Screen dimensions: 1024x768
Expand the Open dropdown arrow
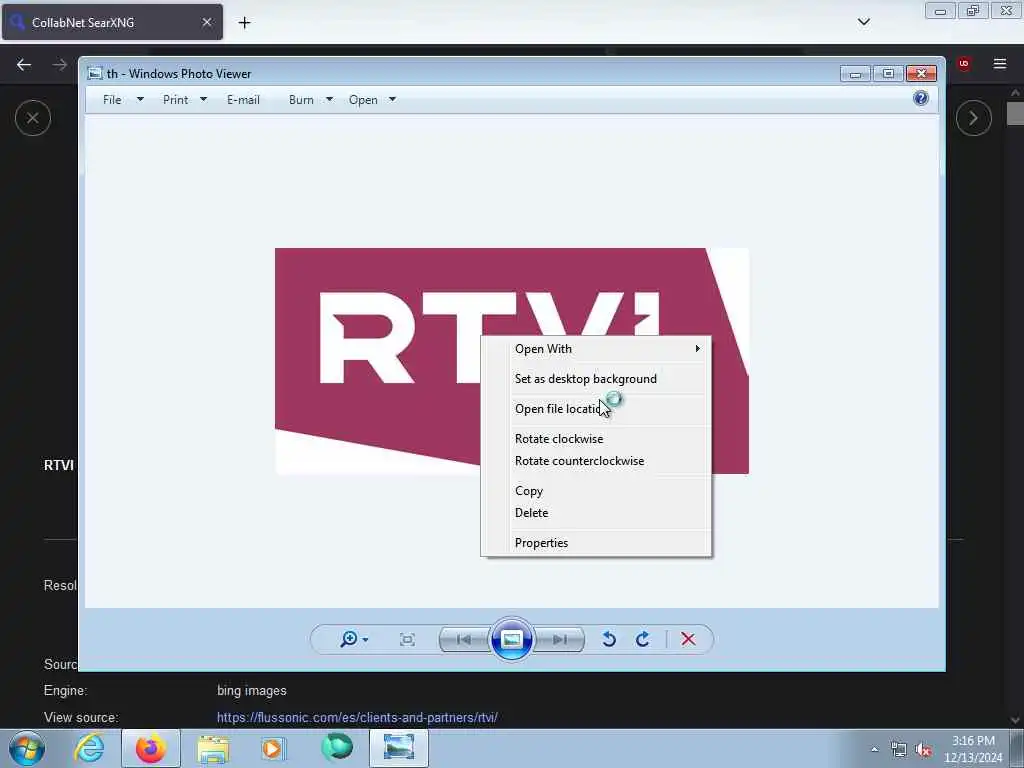click(x=392, y=99)
